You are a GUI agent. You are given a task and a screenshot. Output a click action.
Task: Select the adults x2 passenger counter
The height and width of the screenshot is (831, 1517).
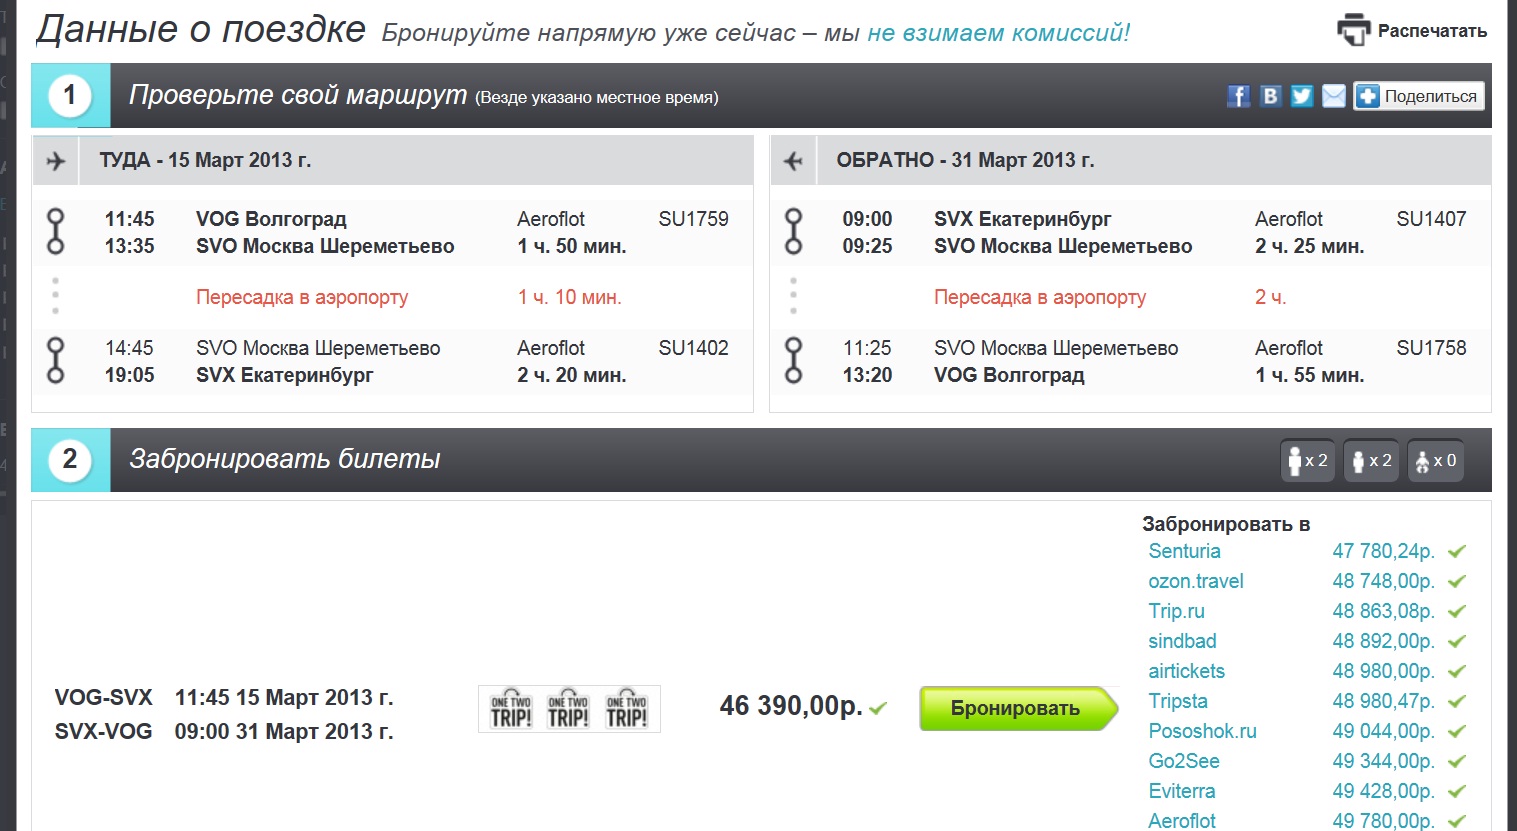click(x=1308, y=460)
